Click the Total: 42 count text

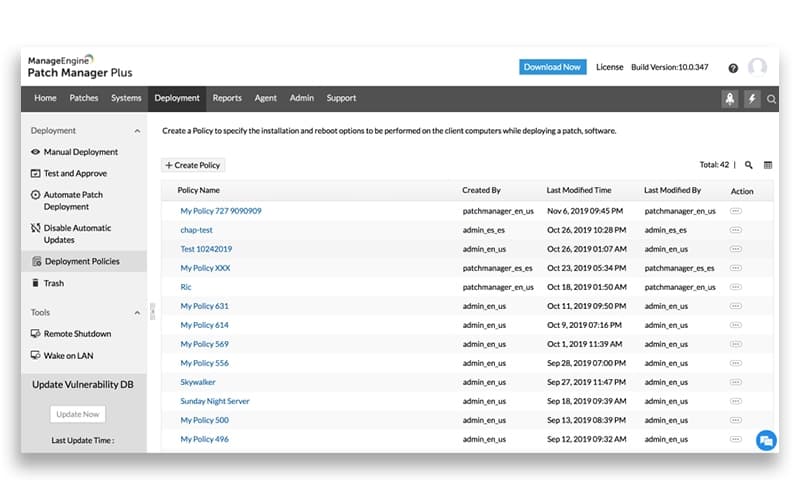714,165
